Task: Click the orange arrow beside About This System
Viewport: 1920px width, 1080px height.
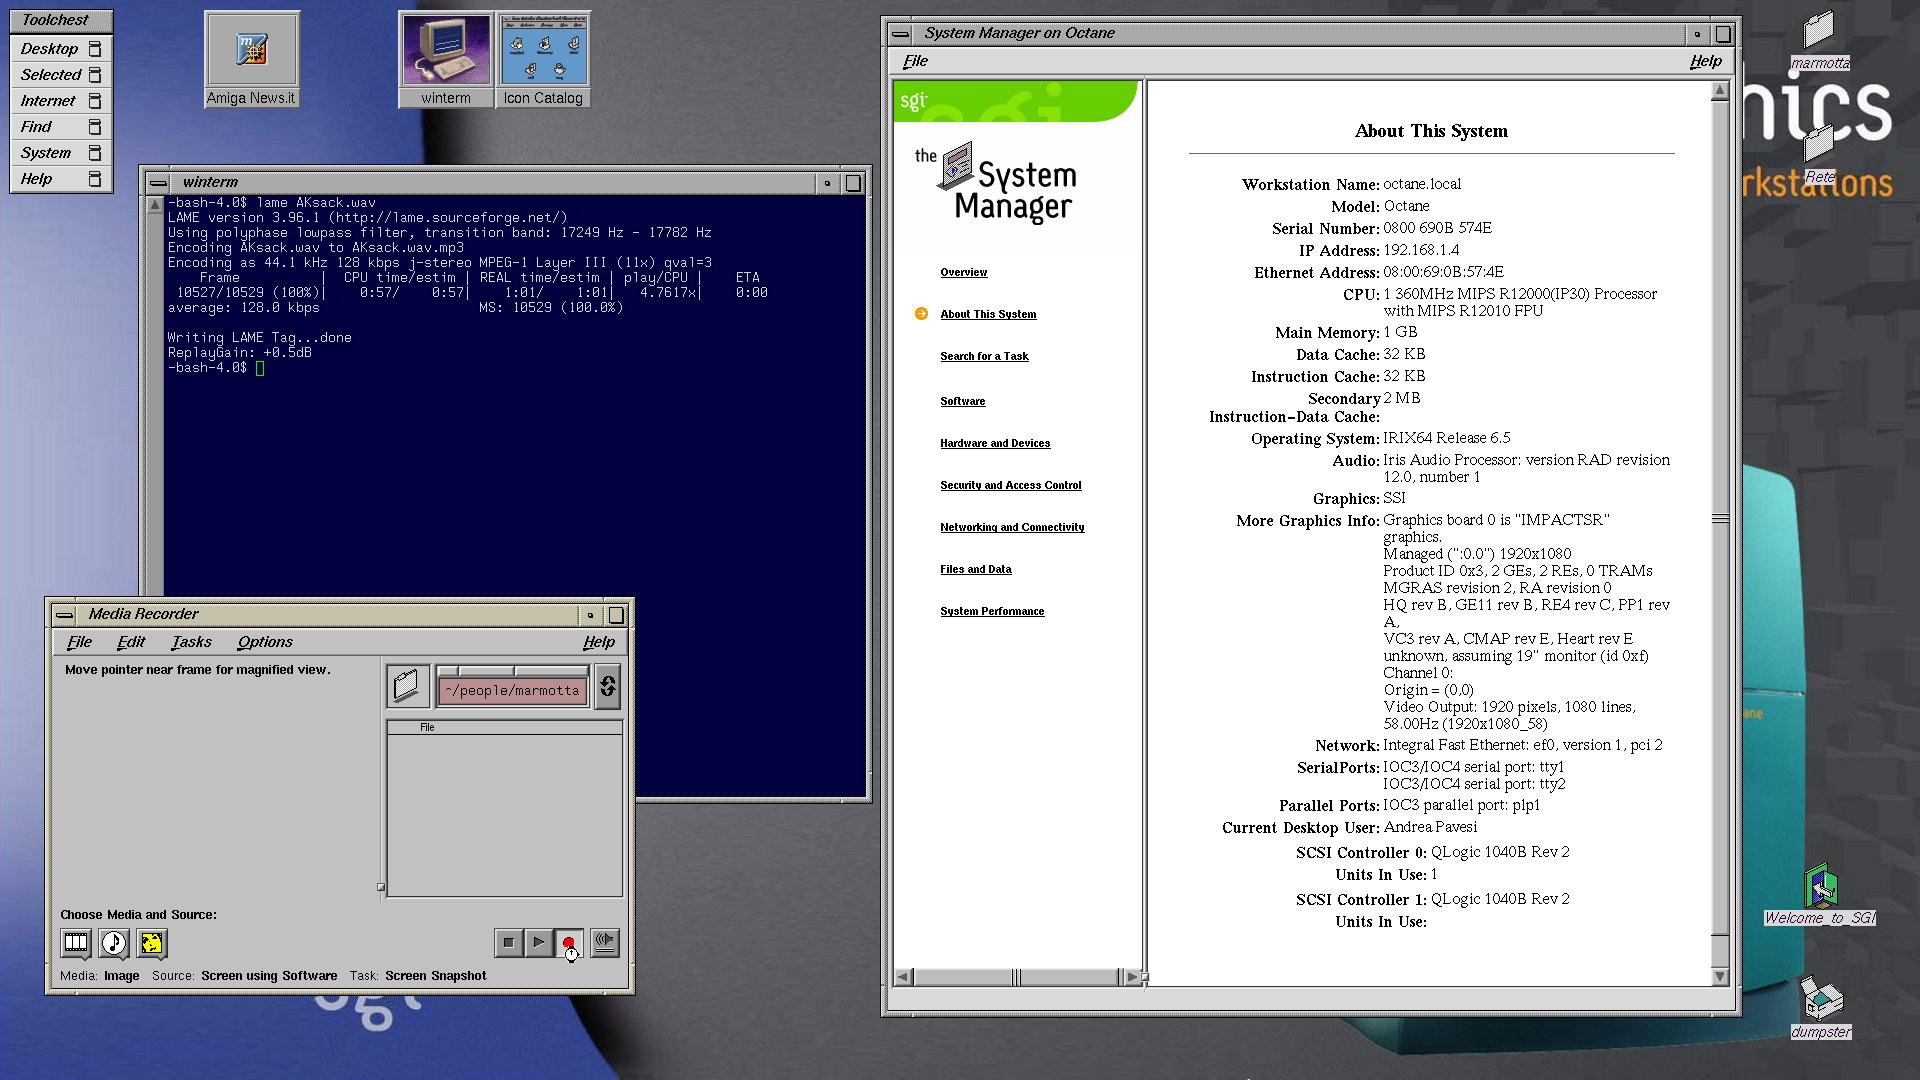Action: 921,314
